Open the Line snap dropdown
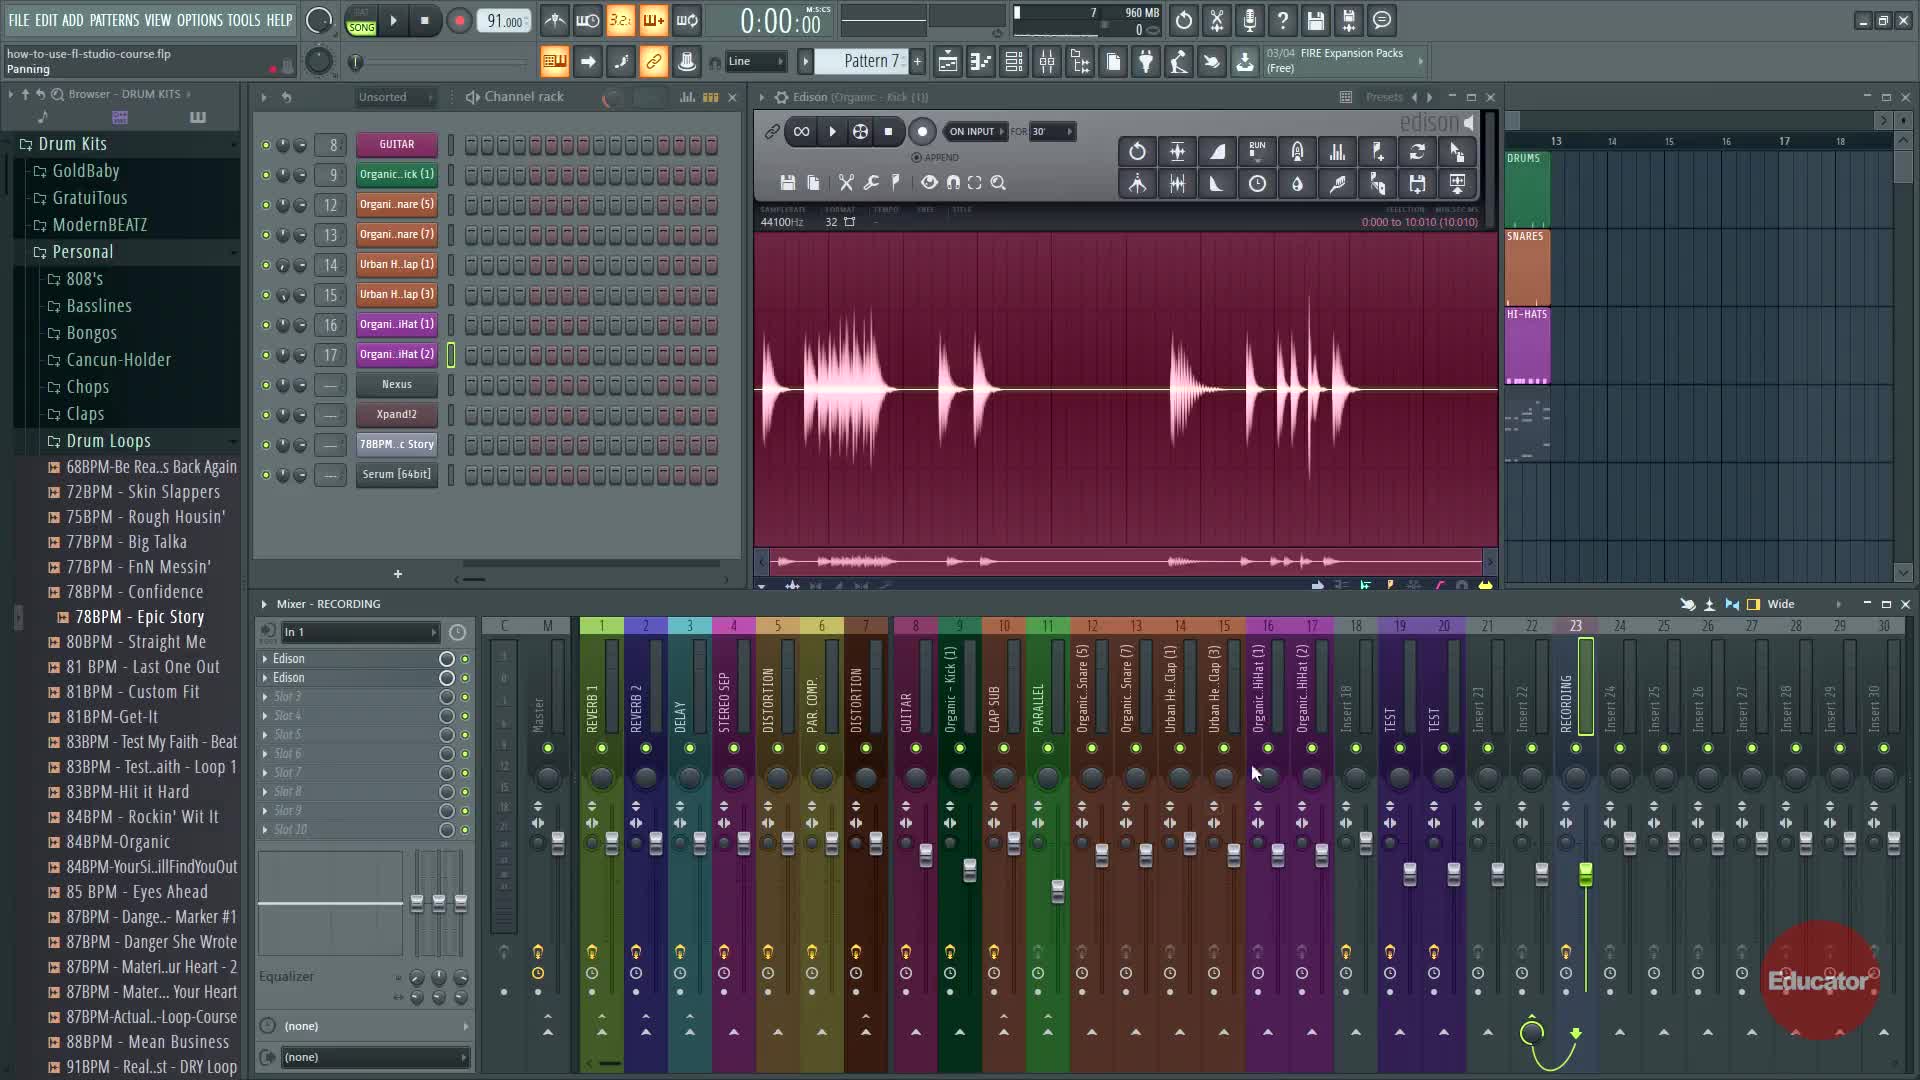The width and height of the screenshot is (1920, 1080). 755,62
